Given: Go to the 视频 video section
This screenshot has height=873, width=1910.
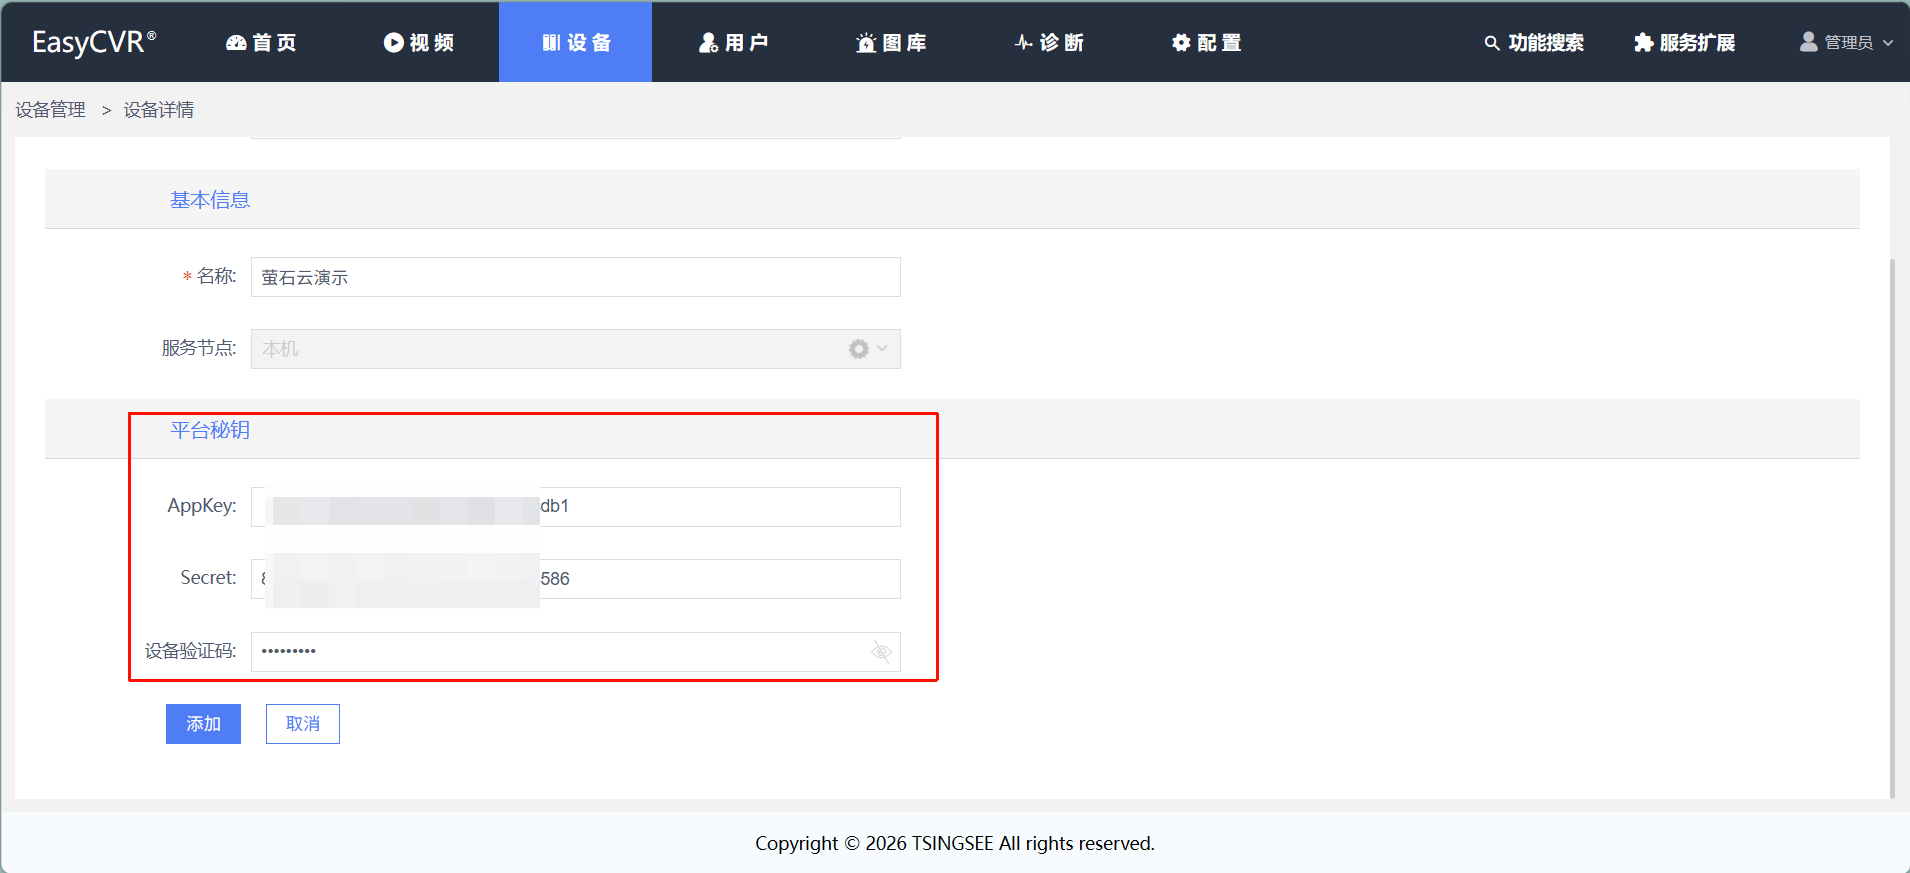Looking at the screenshot, I should [x=419, y=42].
